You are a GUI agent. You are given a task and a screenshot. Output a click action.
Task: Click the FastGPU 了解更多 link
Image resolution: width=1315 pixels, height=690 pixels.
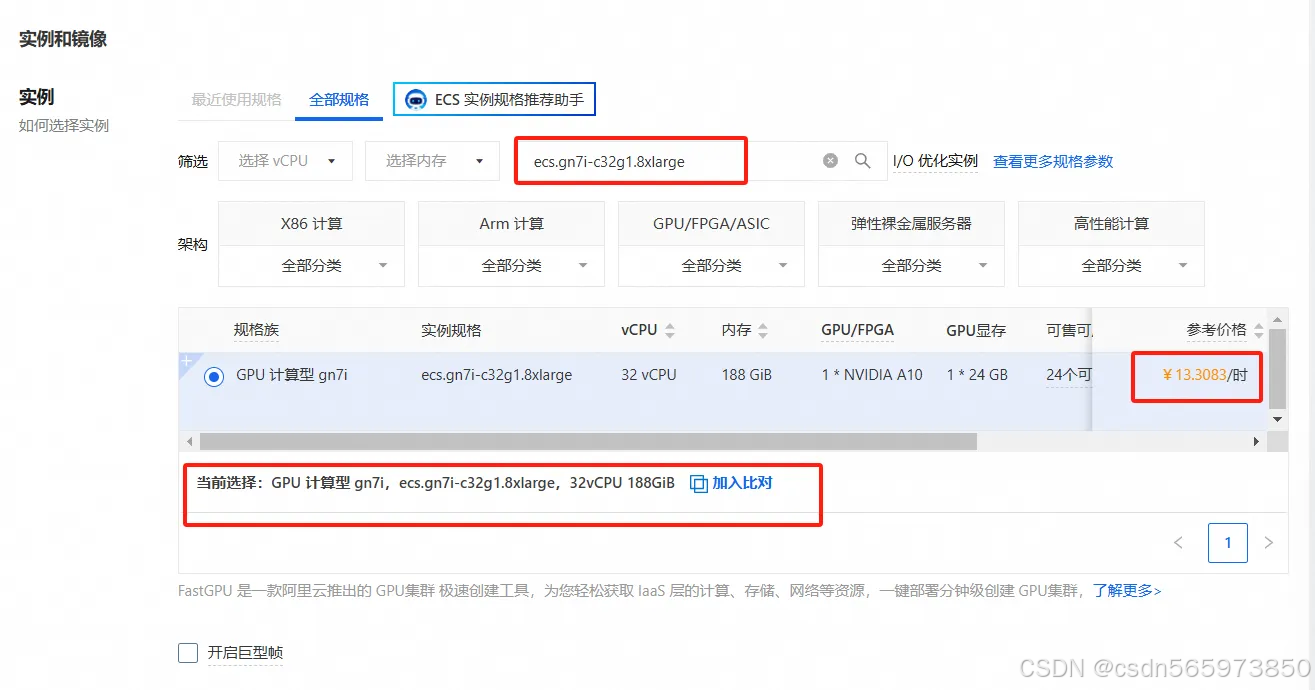coord(1126,591)
